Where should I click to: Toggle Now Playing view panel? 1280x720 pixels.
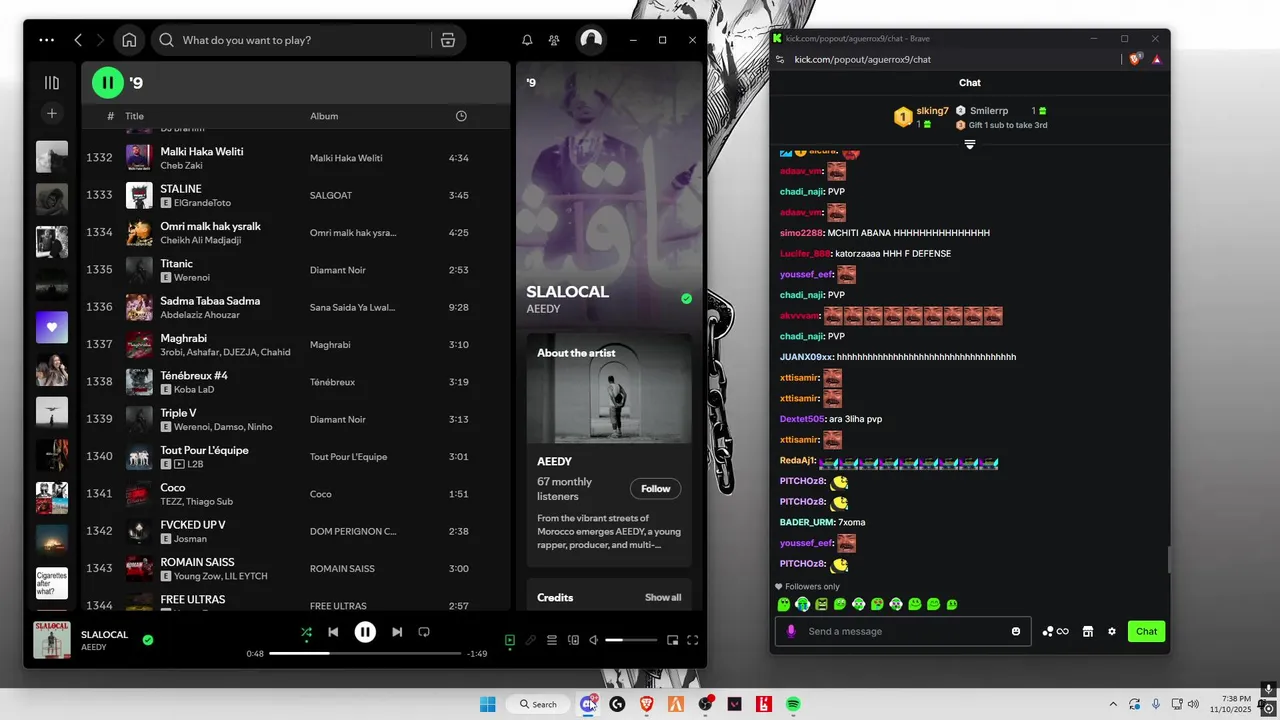(x=510, y=640)
